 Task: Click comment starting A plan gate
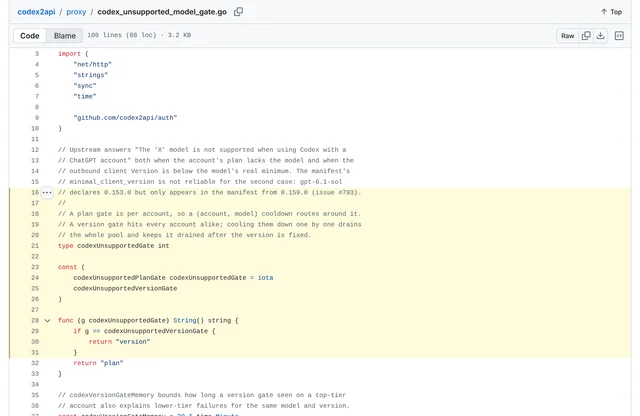(209, 214)
